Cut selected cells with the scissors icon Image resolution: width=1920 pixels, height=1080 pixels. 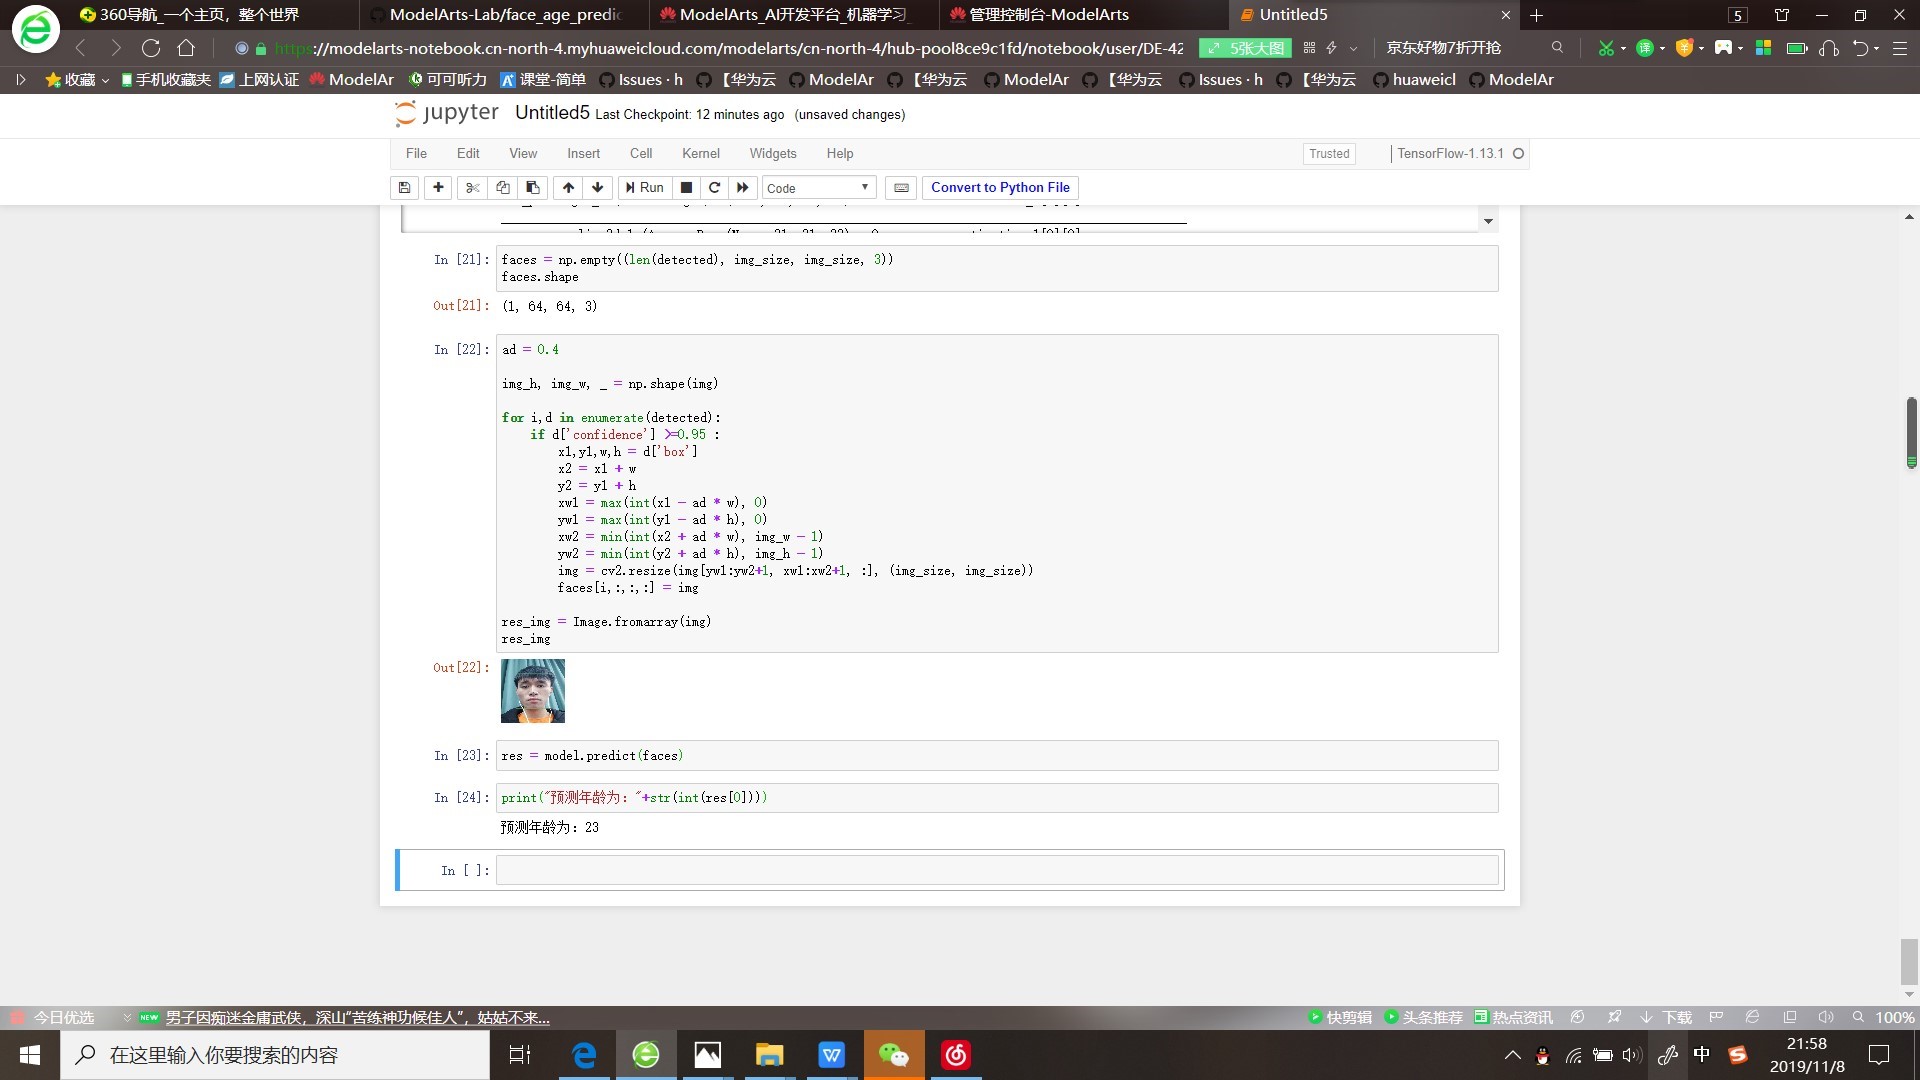(x=473, y=187)
